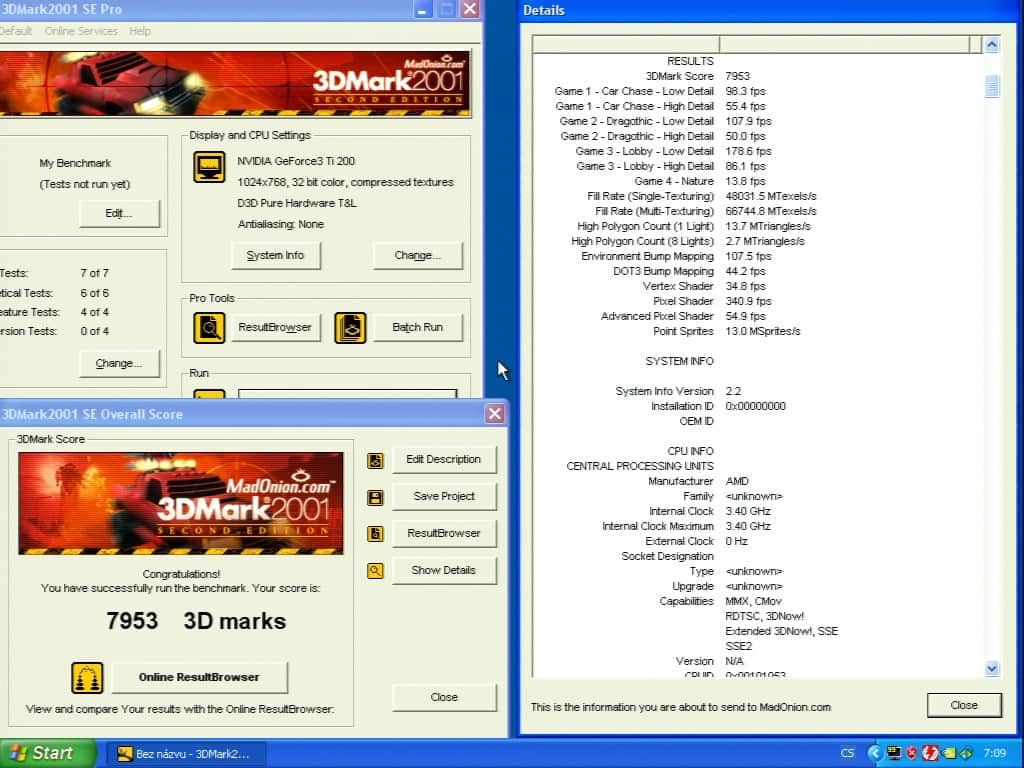Click the second column header in the Details list
Viewport: 1024px width, 768px height.
coord(844,44)
